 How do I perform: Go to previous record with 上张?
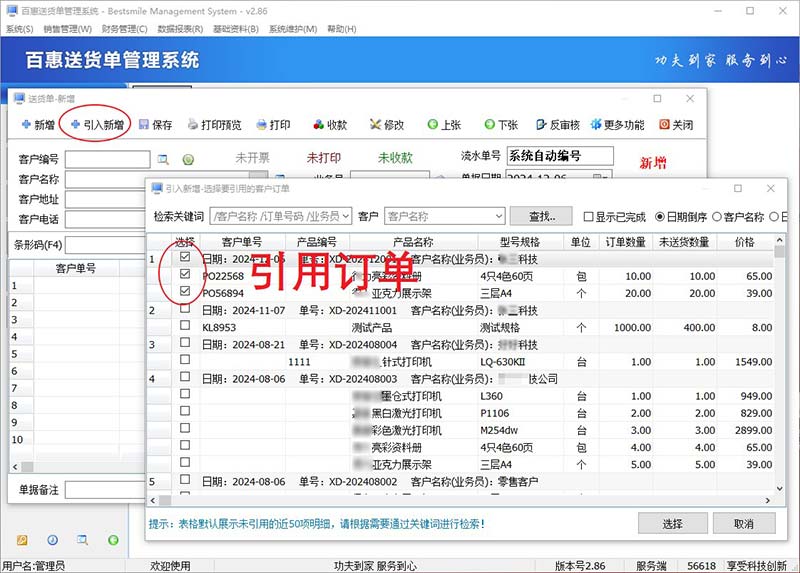[444, 124]
